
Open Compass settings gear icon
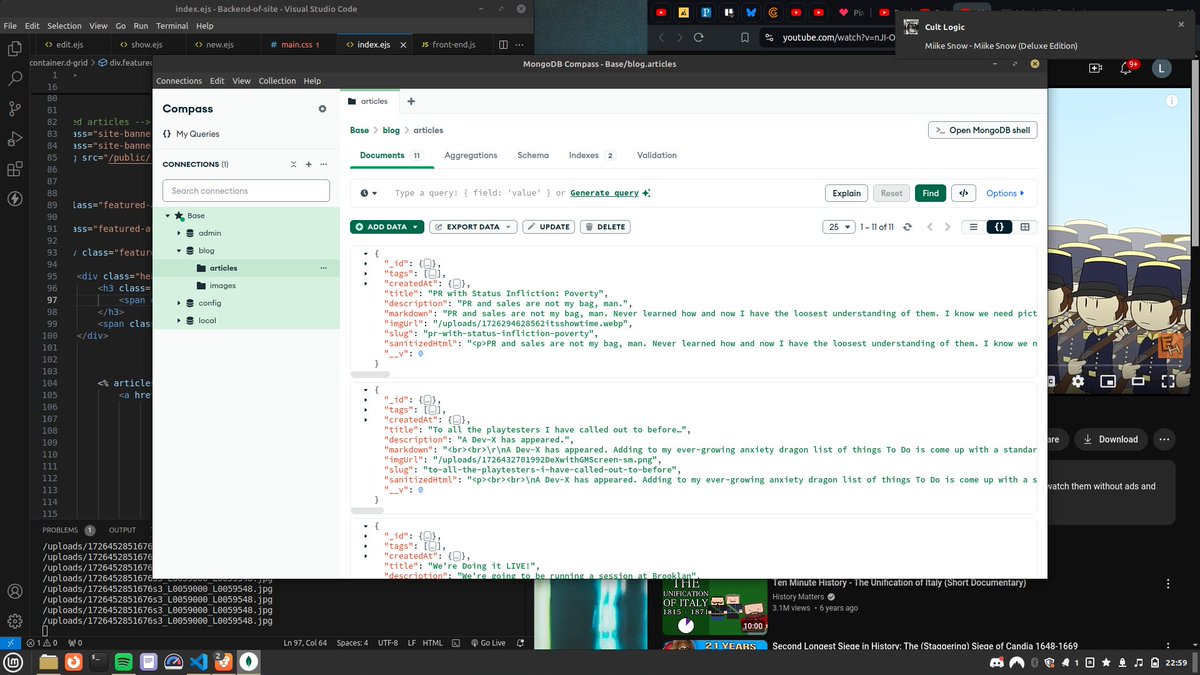(322, 109)
